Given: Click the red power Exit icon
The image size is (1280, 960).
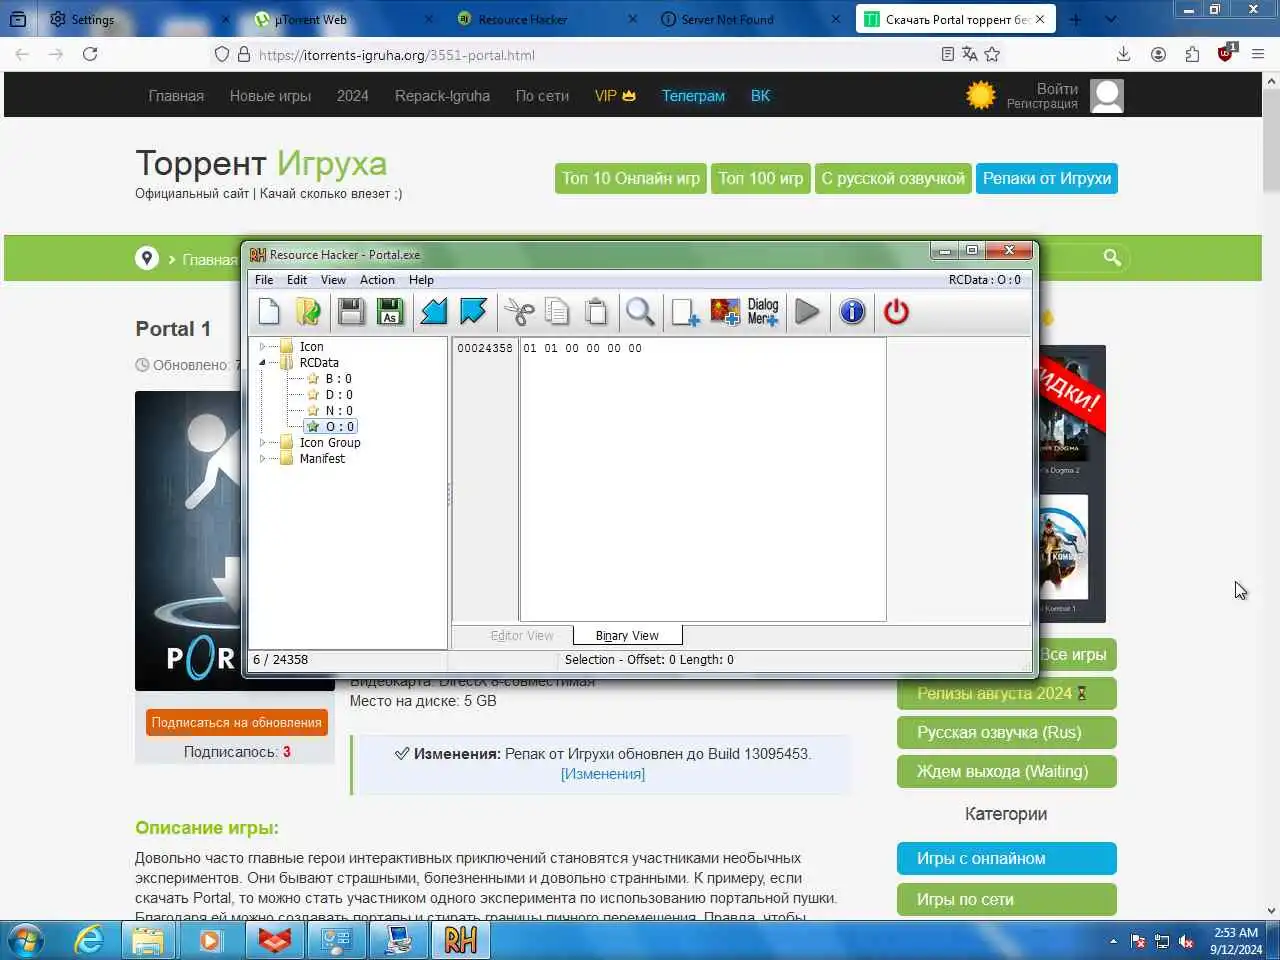Looking at the screenshot, I should click(x=896, y=312).
